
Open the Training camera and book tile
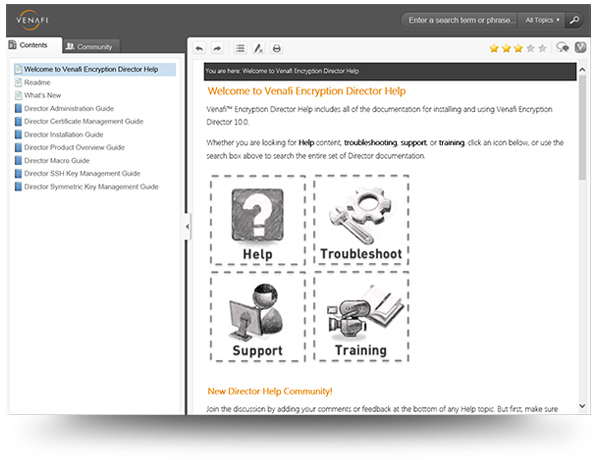(x=361, y=317)
